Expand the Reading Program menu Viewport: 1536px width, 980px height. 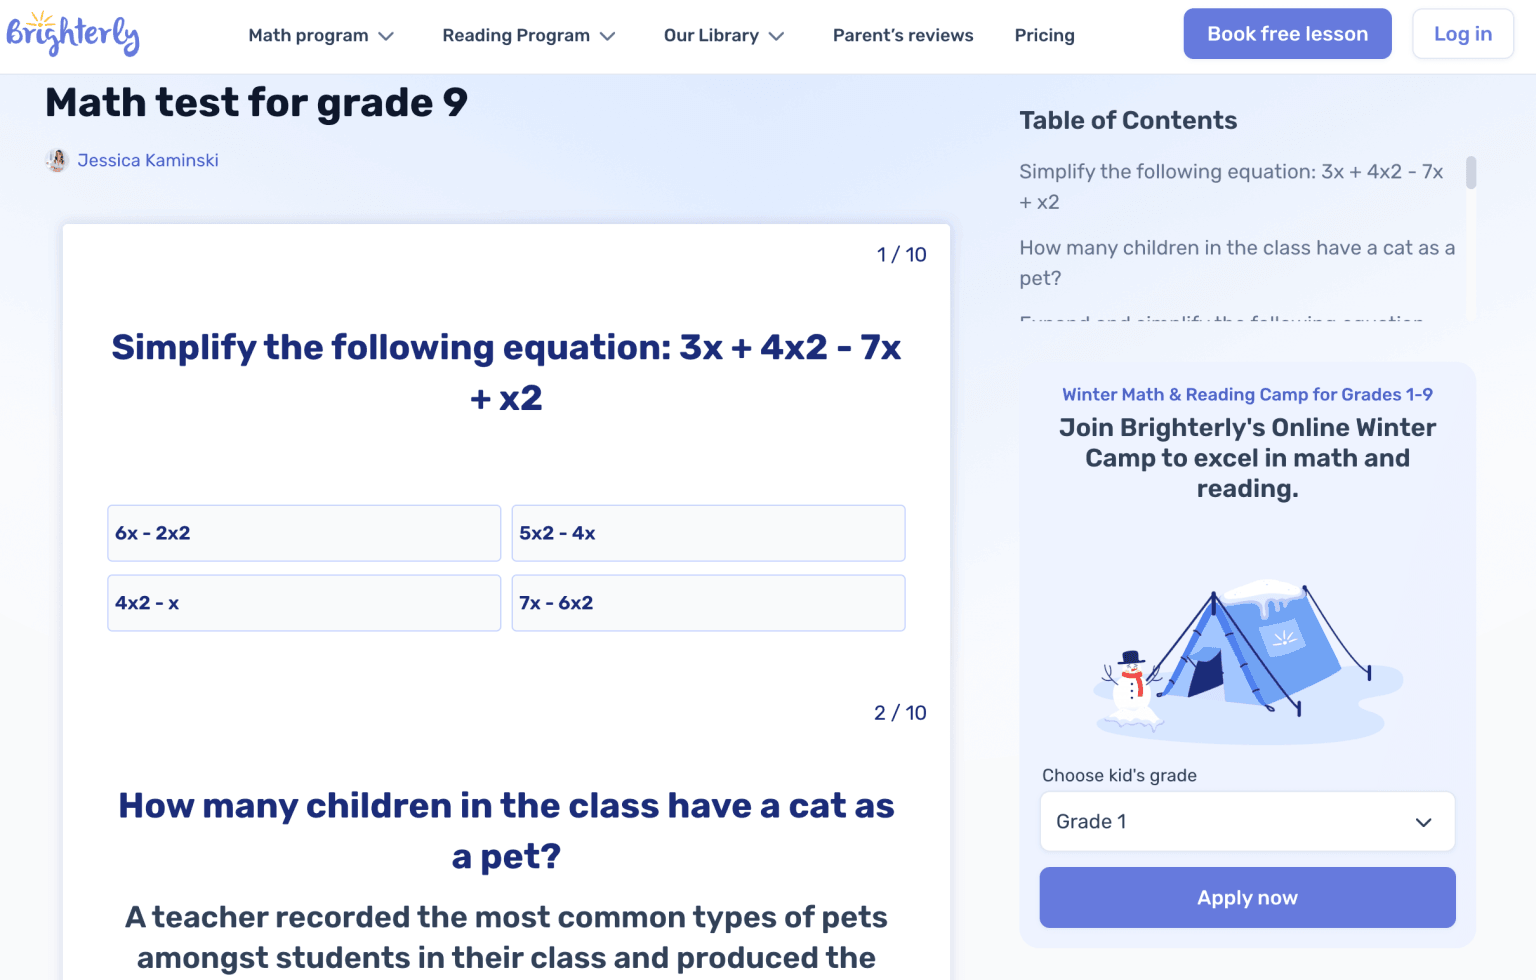pos(528,35)
